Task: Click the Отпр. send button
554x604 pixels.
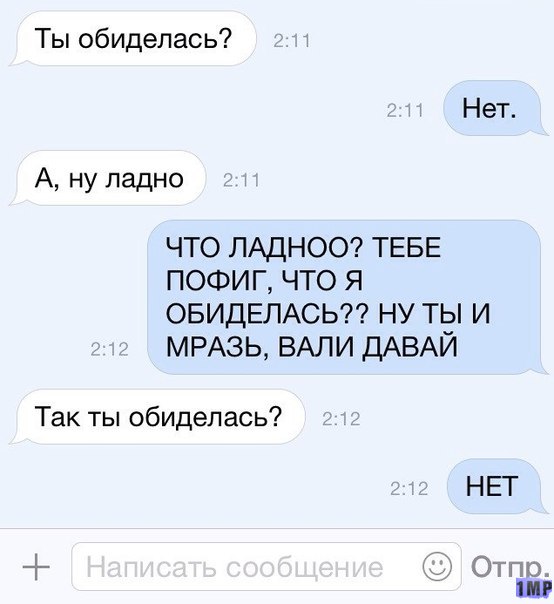Action: pos(510,567)
